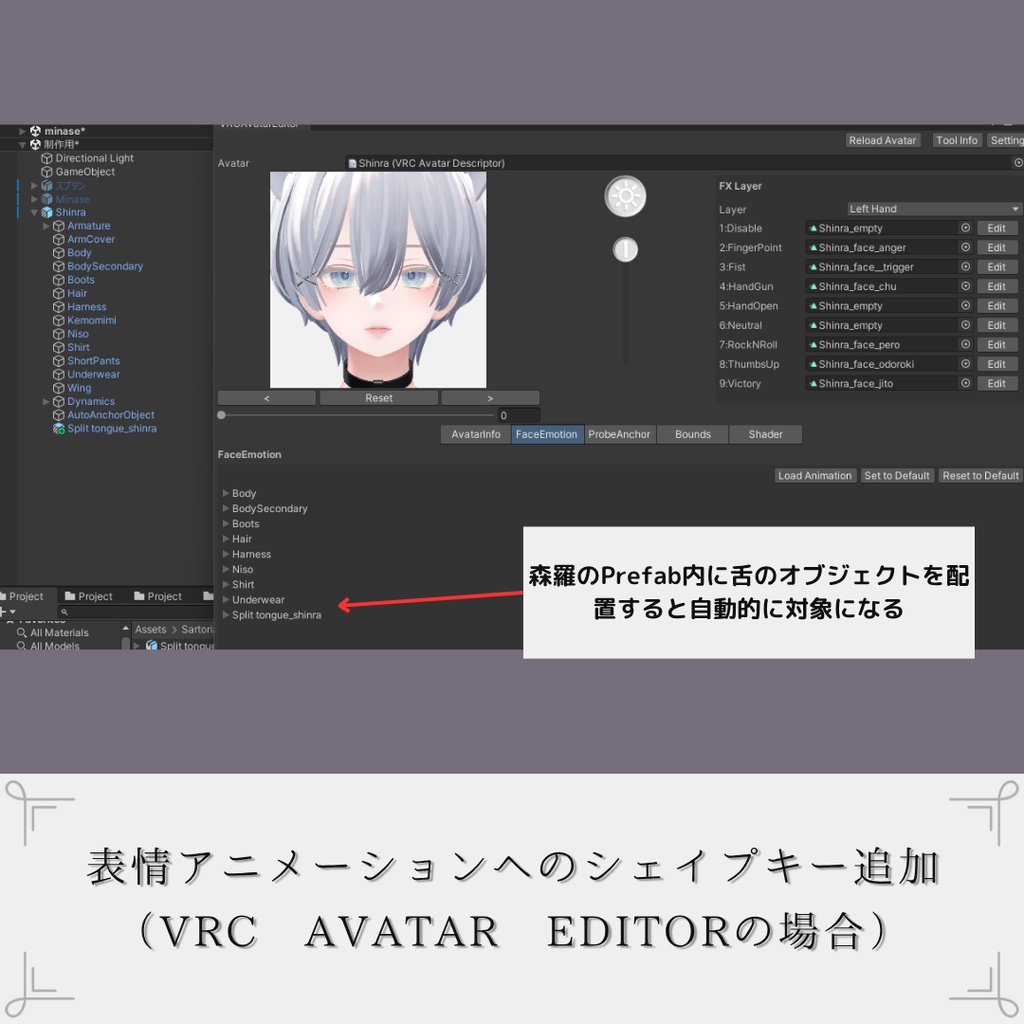Select the Armature object in hierarchy

(89, 226)
